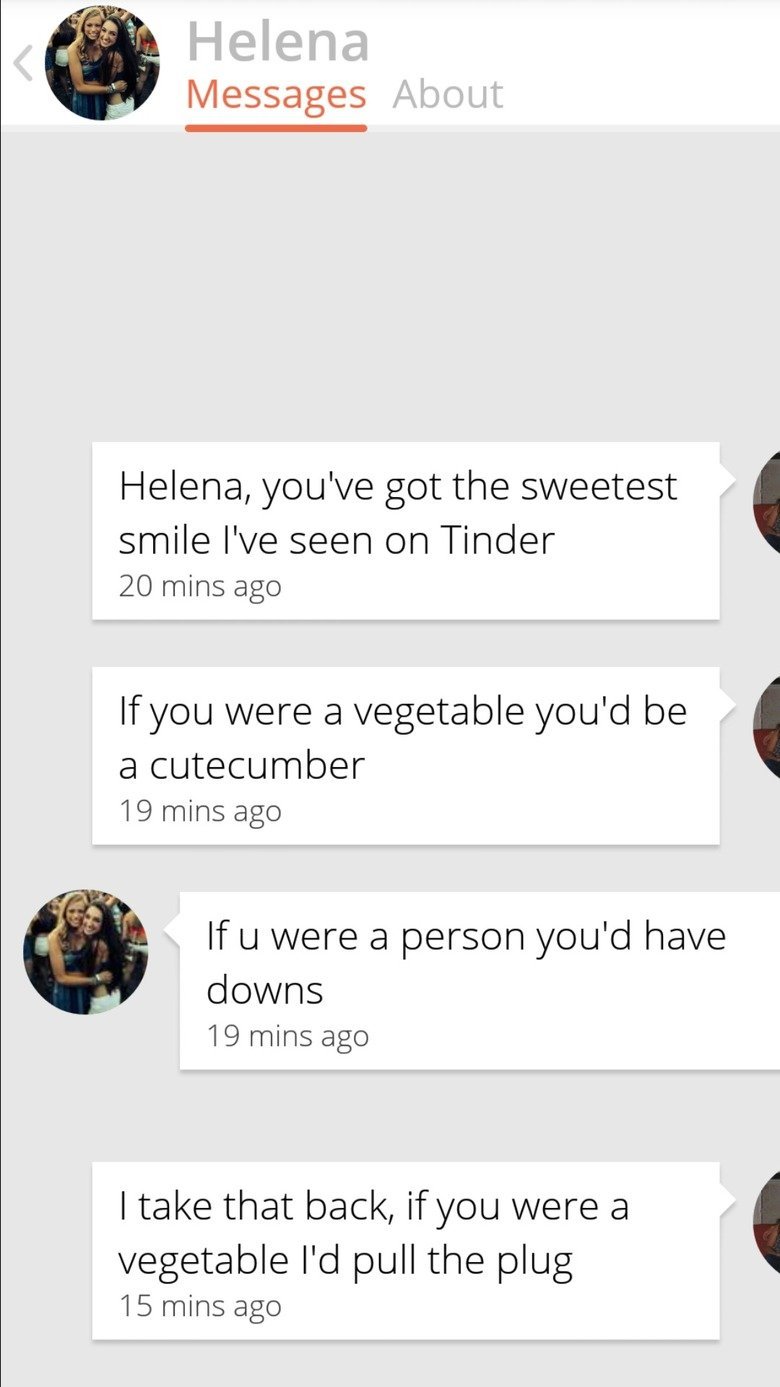Screen dimensions: 780x1387
Task: Tap the "you'd have downs" reply bubble
Action: (x=480, y=980)
